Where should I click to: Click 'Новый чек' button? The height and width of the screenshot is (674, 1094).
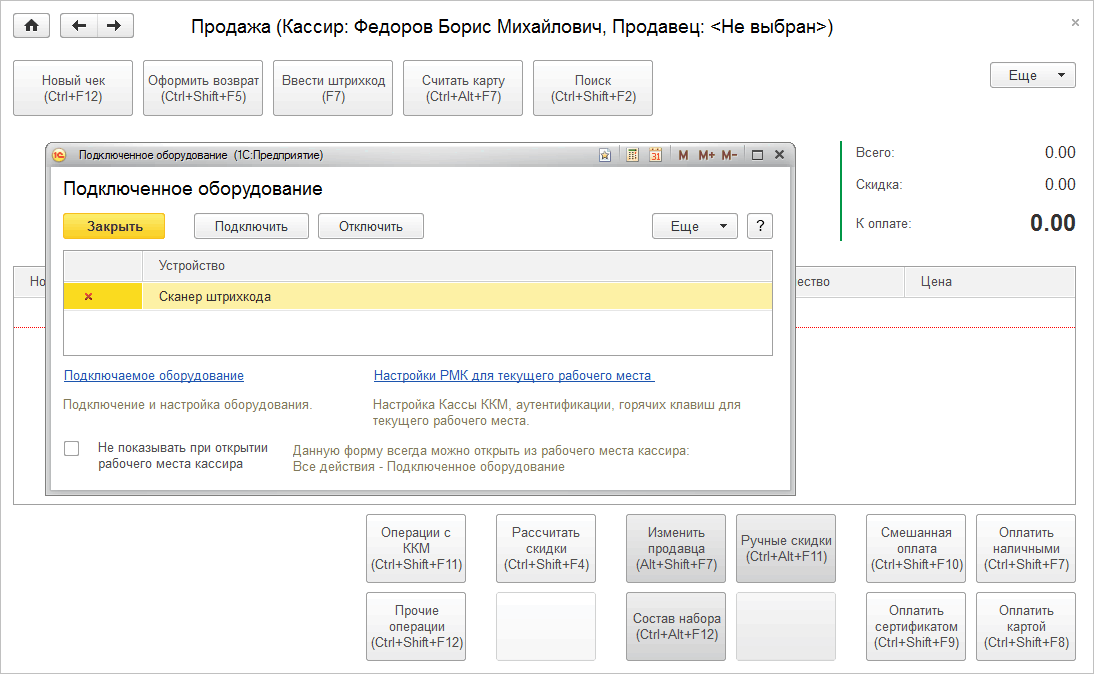(73, 88)
